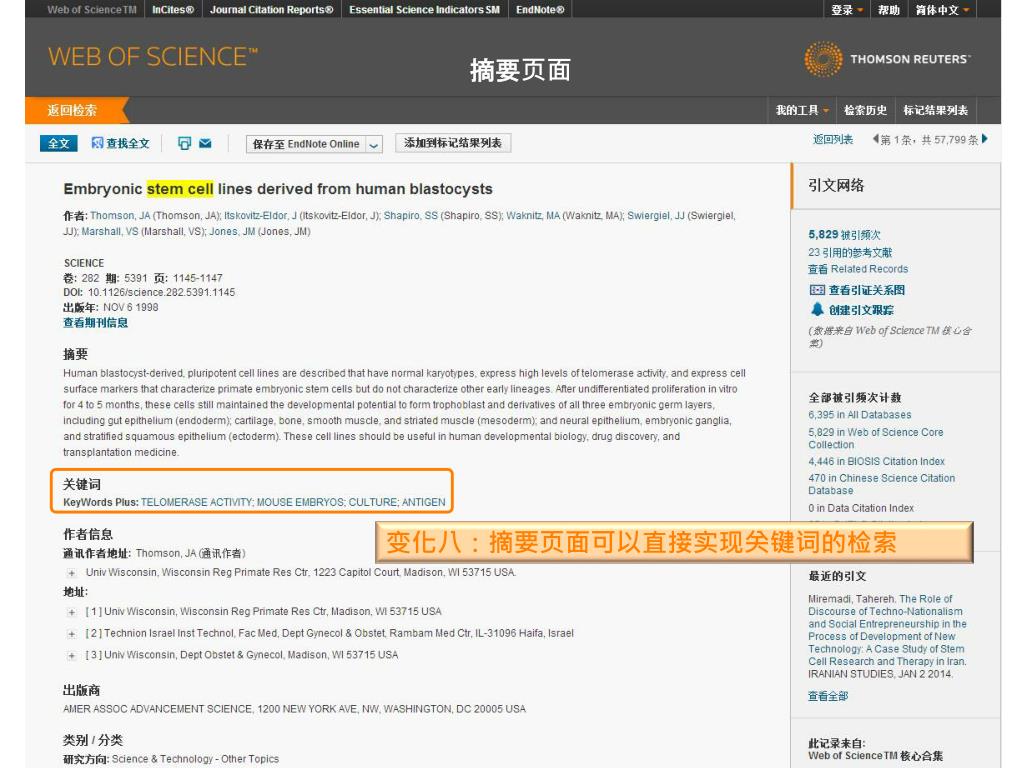Open EndNote in top bar
This screenshot has width=1024, height=768.
pos(540,10)
